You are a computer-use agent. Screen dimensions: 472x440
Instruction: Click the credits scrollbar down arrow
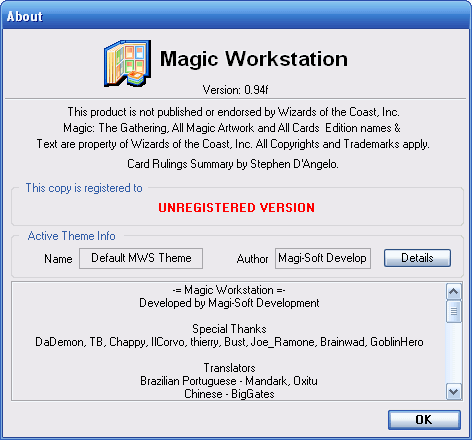pos(454,391)
